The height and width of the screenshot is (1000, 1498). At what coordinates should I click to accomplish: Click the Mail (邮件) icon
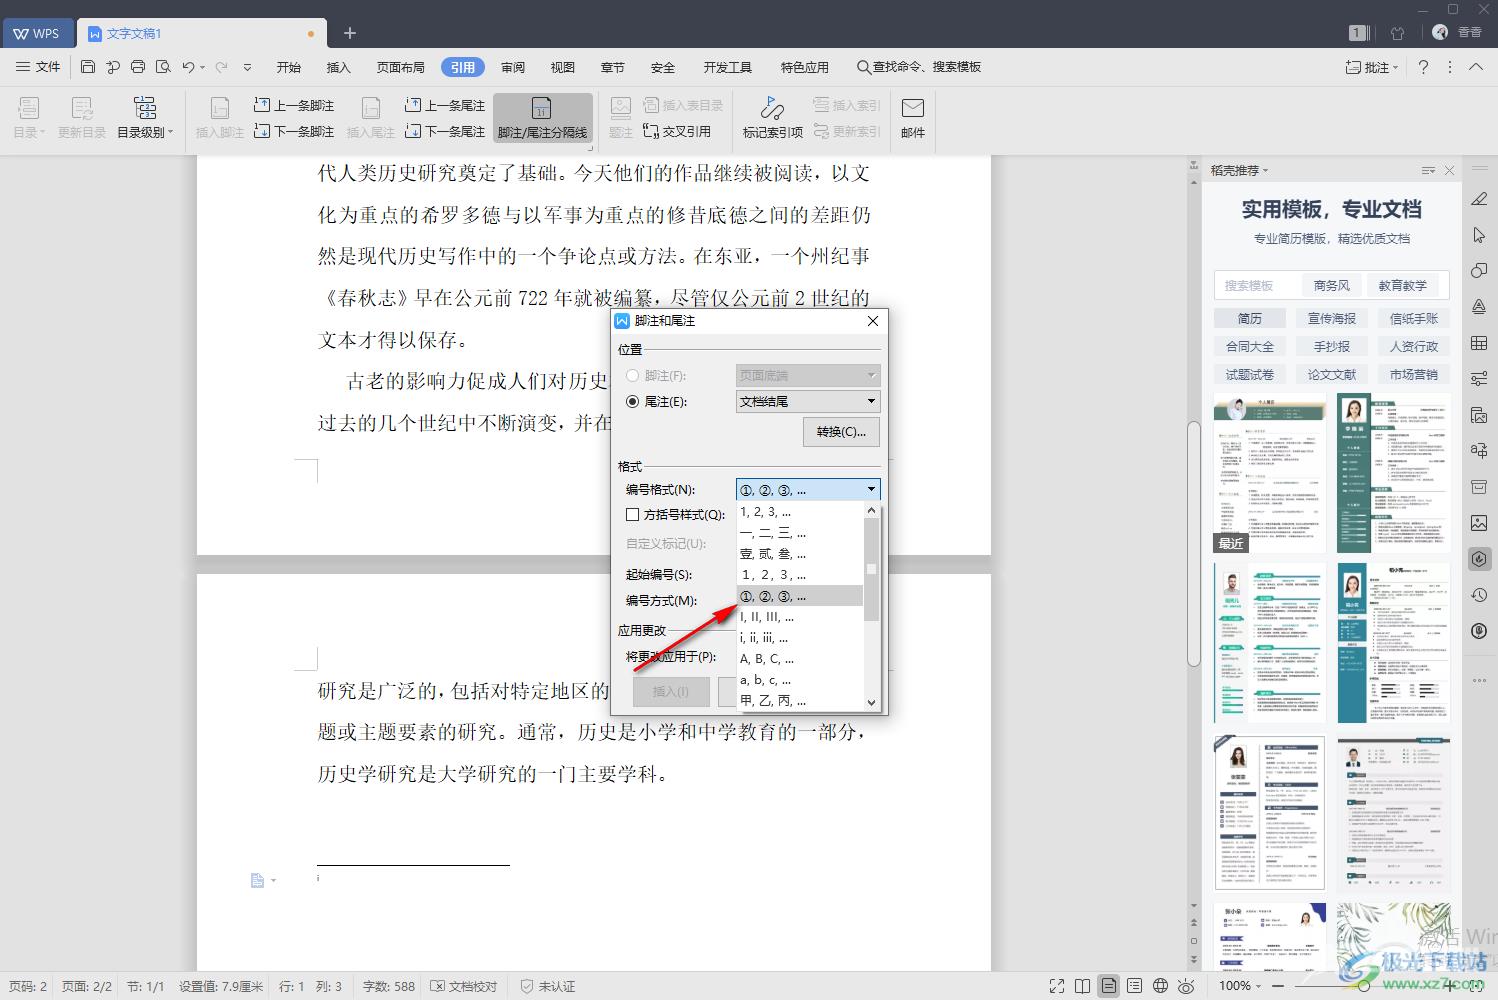tap(913, 117)
